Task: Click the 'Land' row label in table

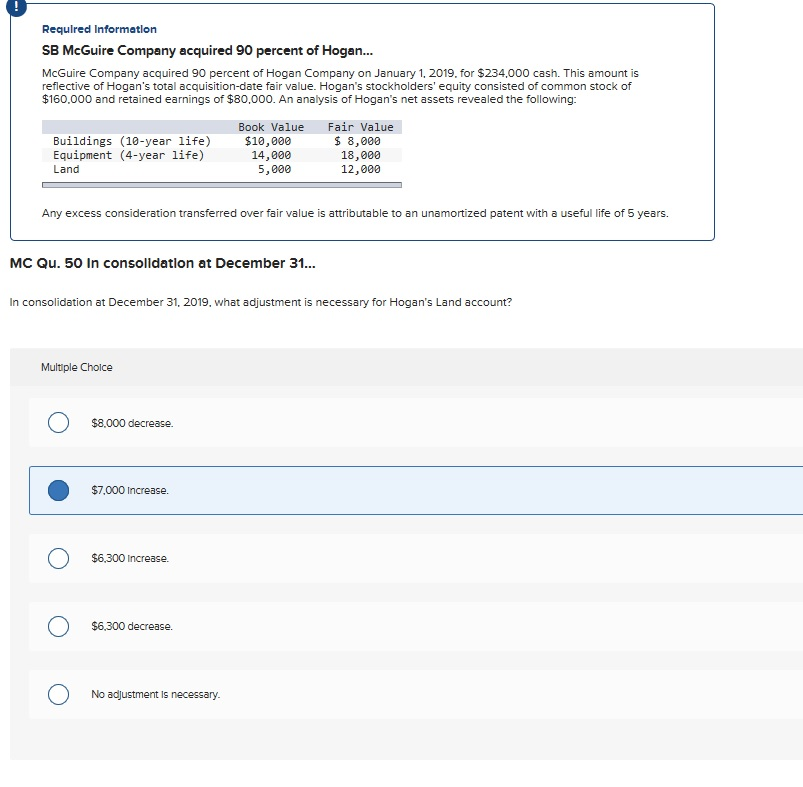Action: pyautogui.click(x=66, y=169)
